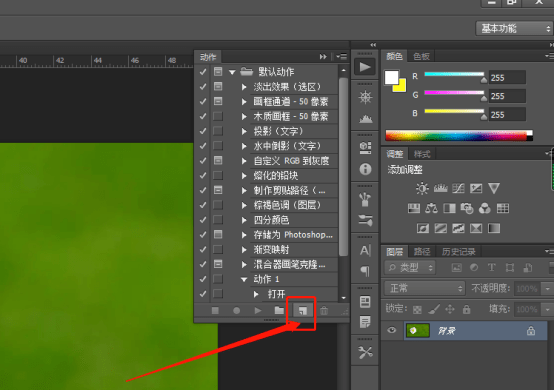Viewport: 554px width, 390px height.
Task: Click the stop playing/recording square
Action: coord(215,310)
